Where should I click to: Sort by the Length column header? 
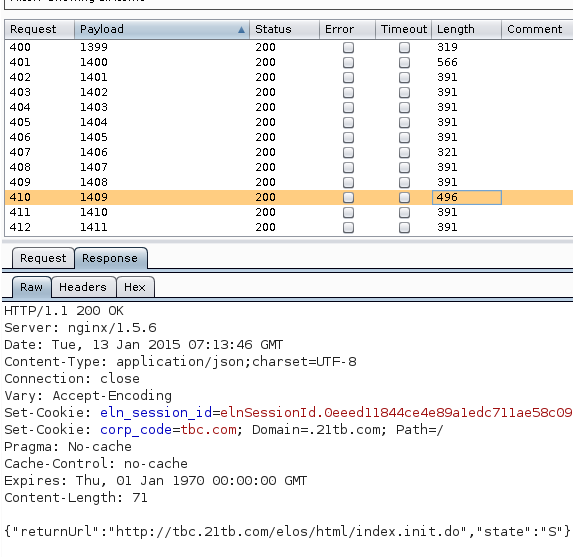tap(466, 29)
